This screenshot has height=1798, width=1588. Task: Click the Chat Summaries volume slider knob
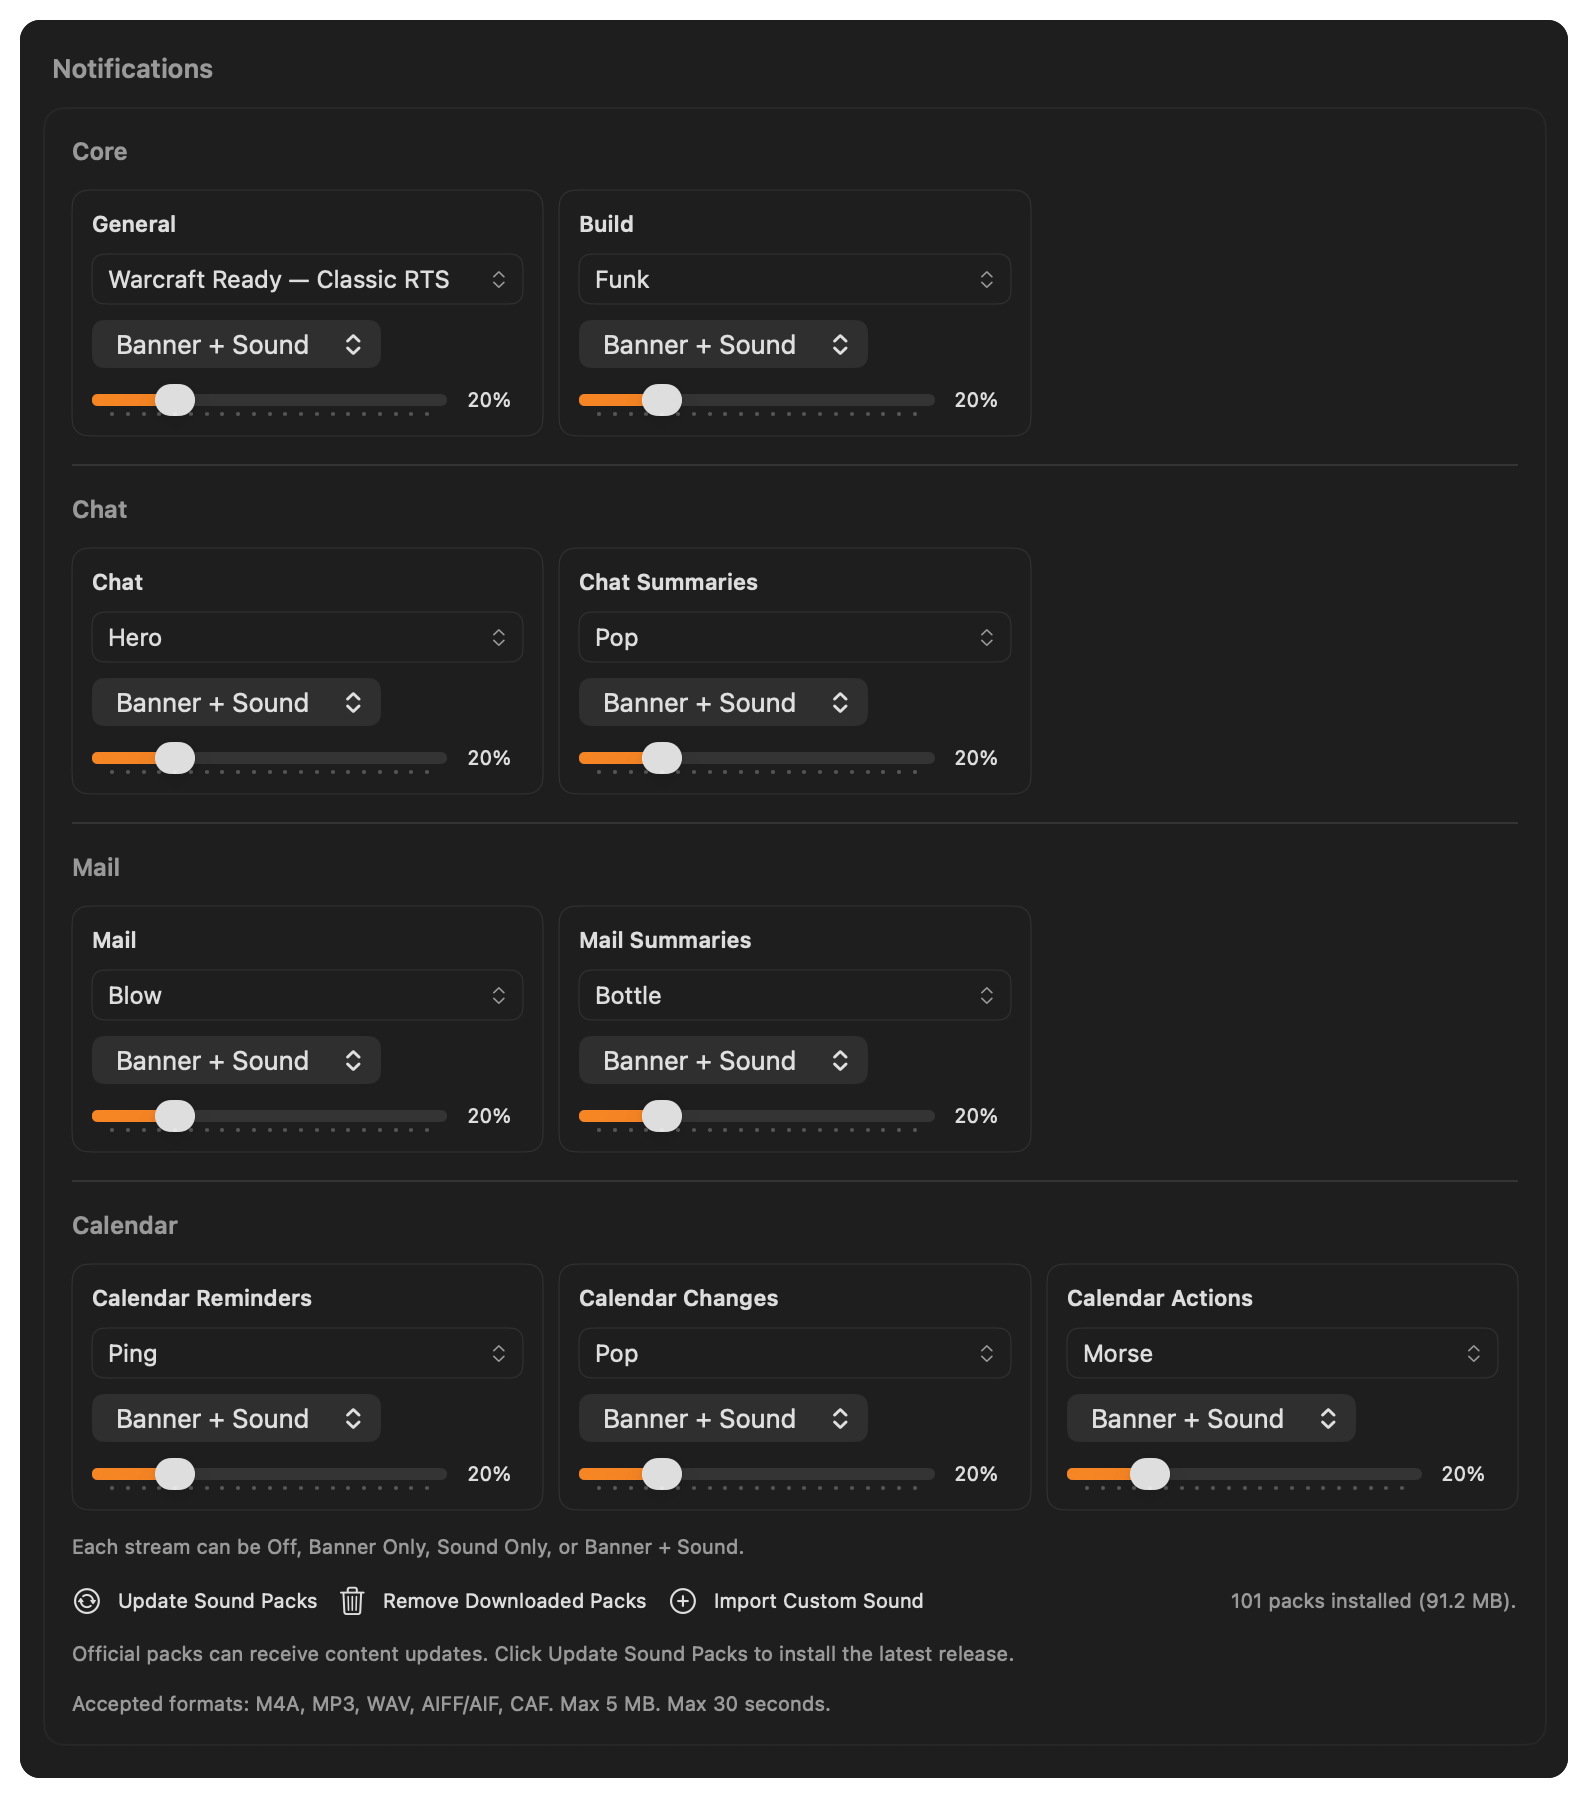coord(662,758)
